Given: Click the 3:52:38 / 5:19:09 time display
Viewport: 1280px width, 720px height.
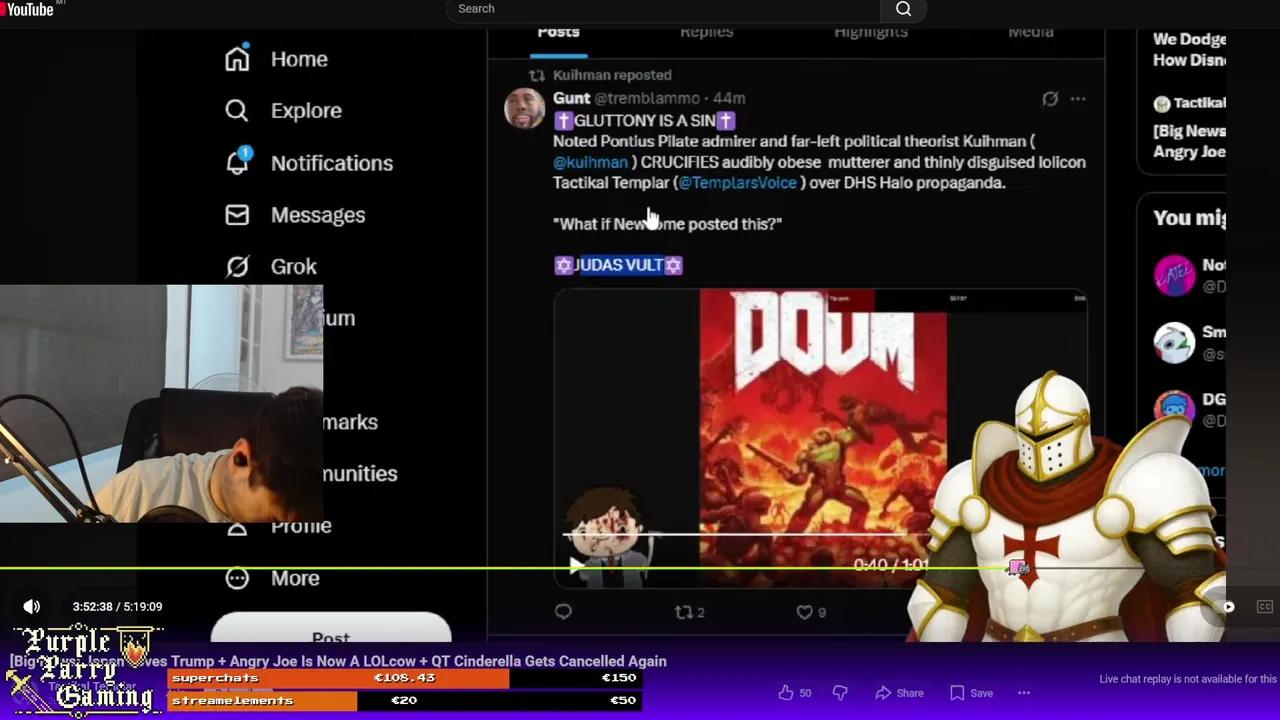Looking at the screenshot, I should click(117, 606).
